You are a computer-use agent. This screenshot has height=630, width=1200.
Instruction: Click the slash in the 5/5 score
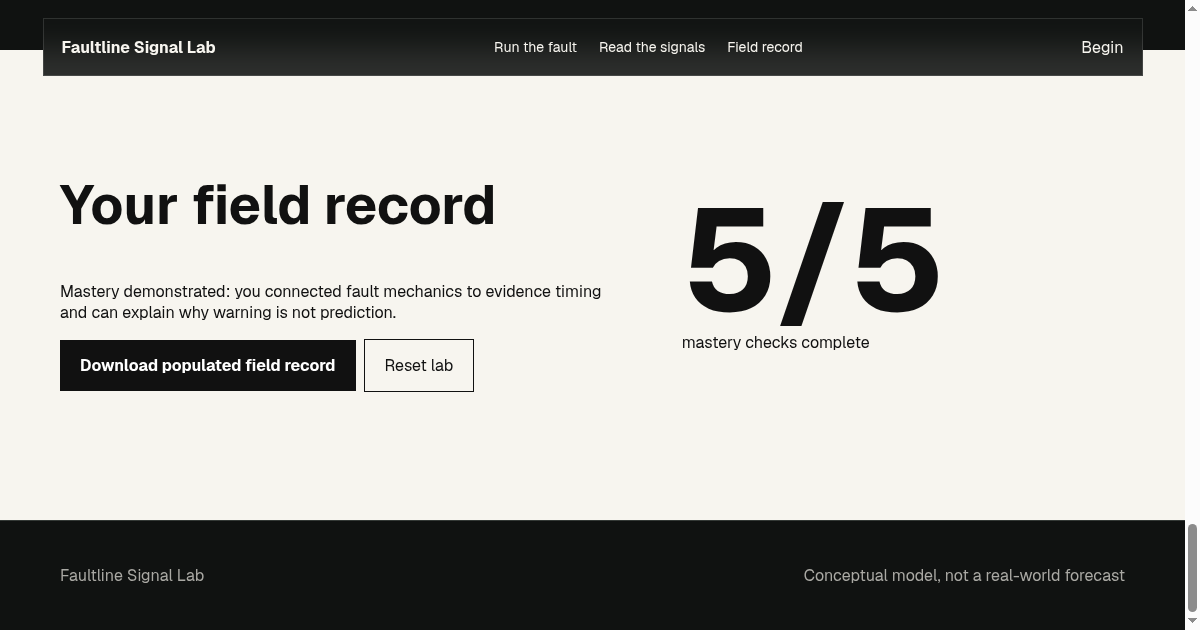pos(812,264)
